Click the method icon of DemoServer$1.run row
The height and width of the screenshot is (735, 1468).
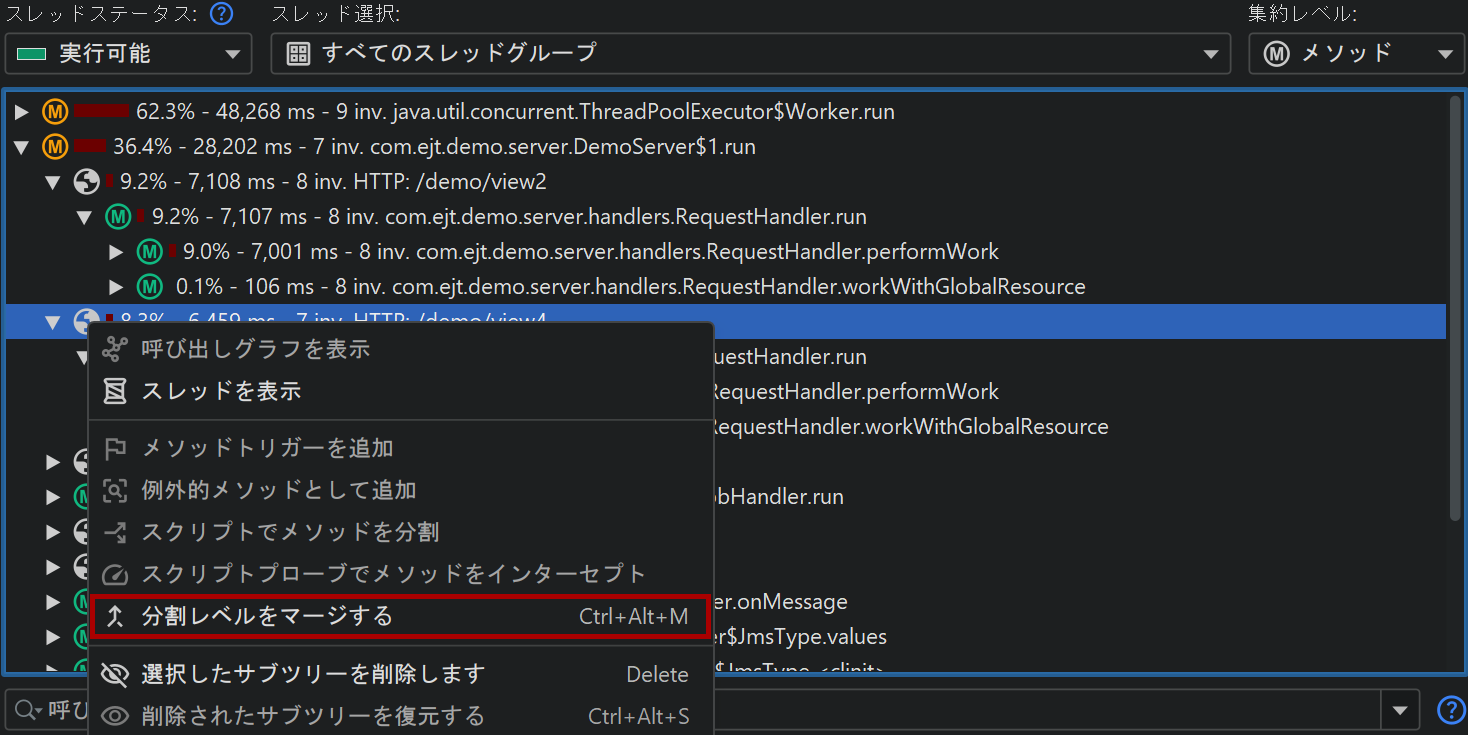click(54, 147)
